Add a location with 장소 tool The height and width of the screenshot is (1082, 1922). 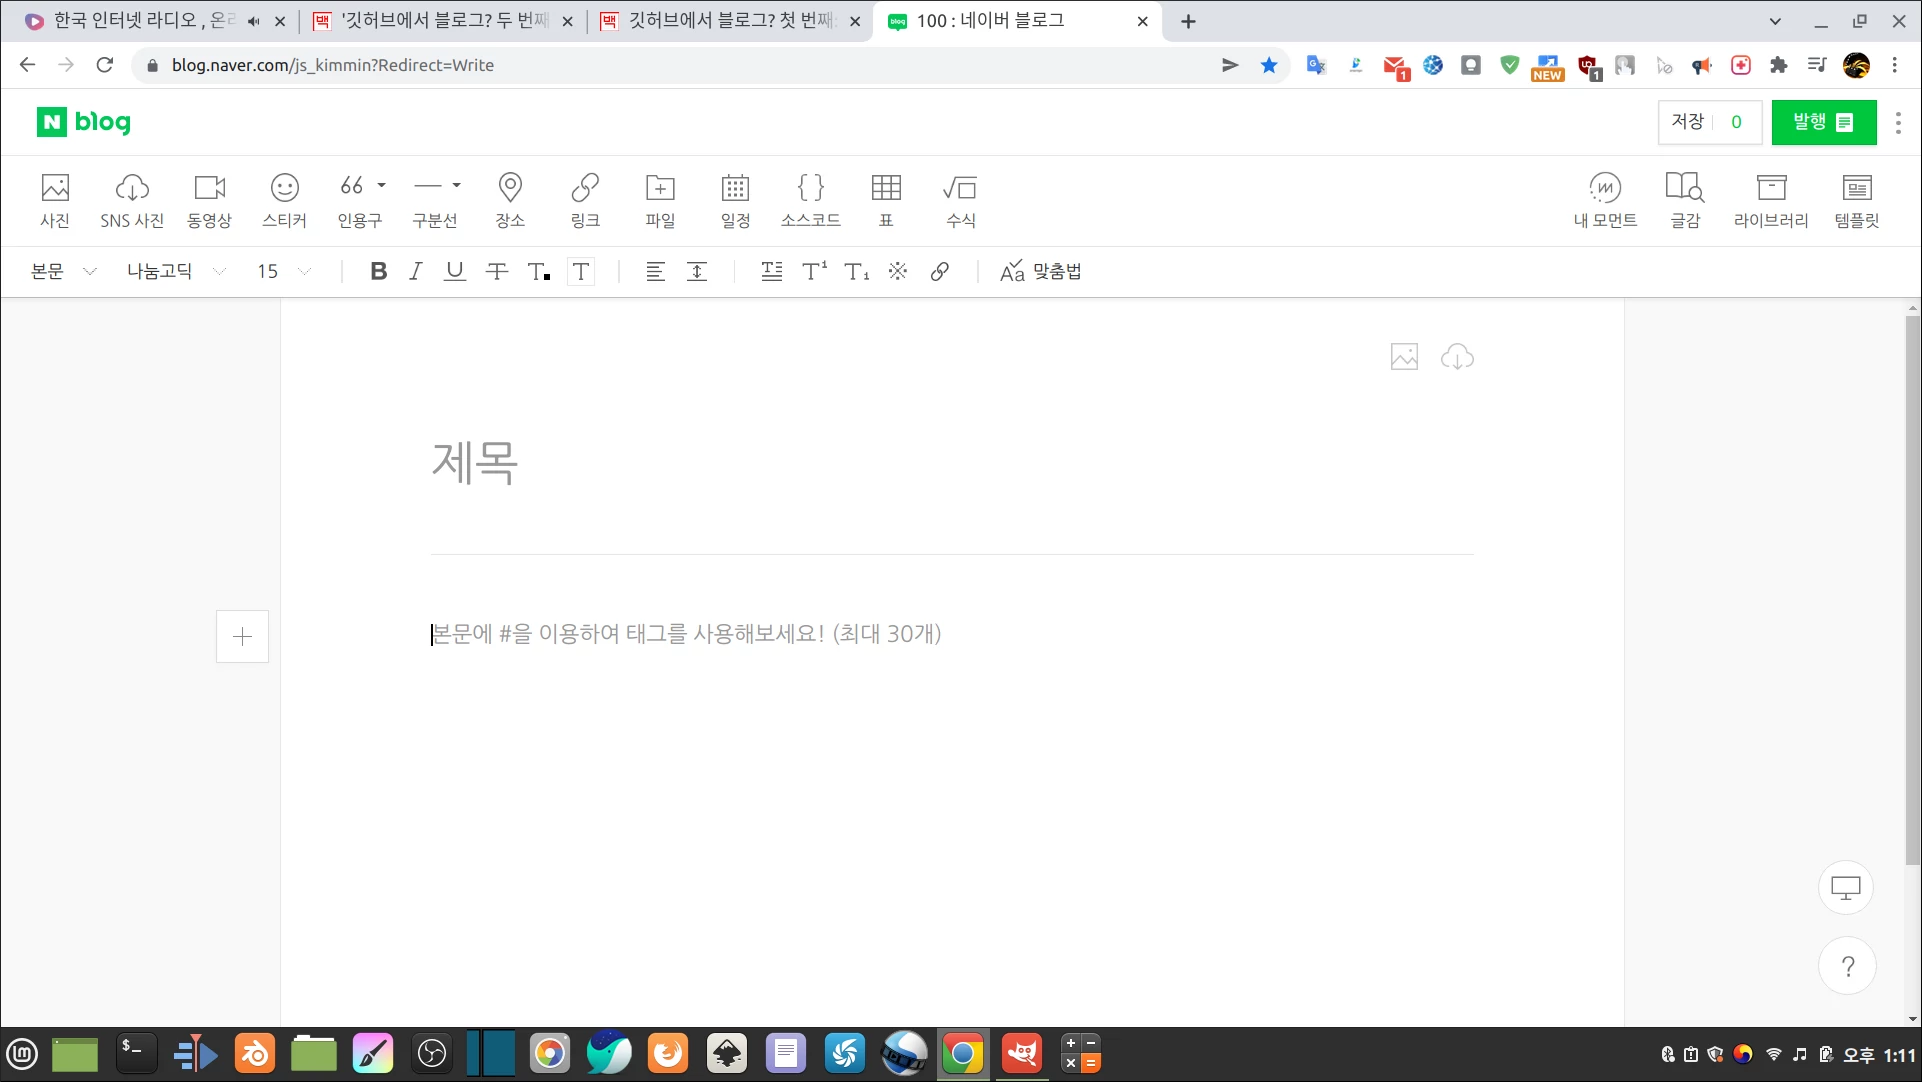[510, 199]
